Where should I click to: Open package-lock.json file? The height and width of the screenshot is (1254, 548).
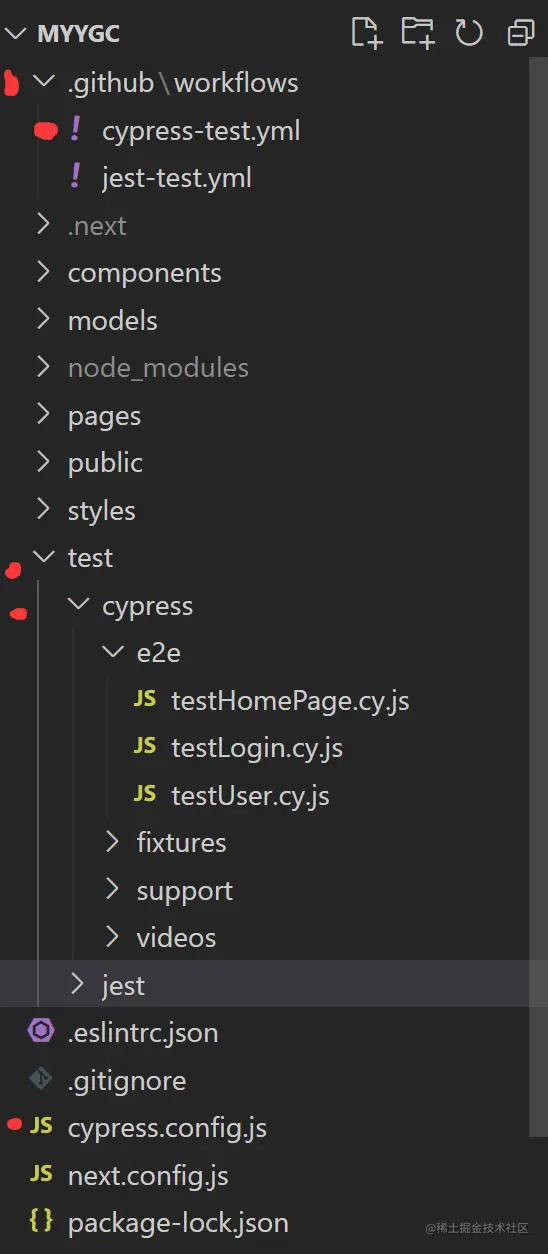(178, 1224)
